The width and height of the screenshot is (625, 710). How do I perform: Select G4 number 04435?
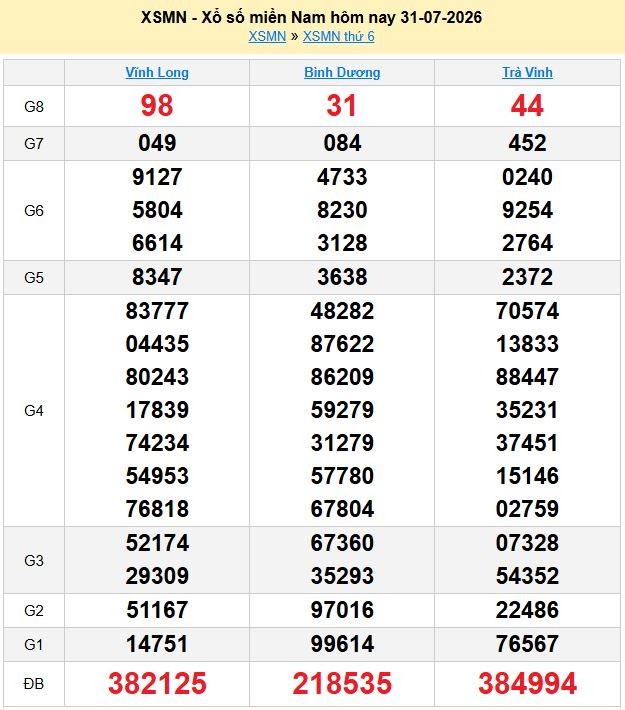point(157,344)
